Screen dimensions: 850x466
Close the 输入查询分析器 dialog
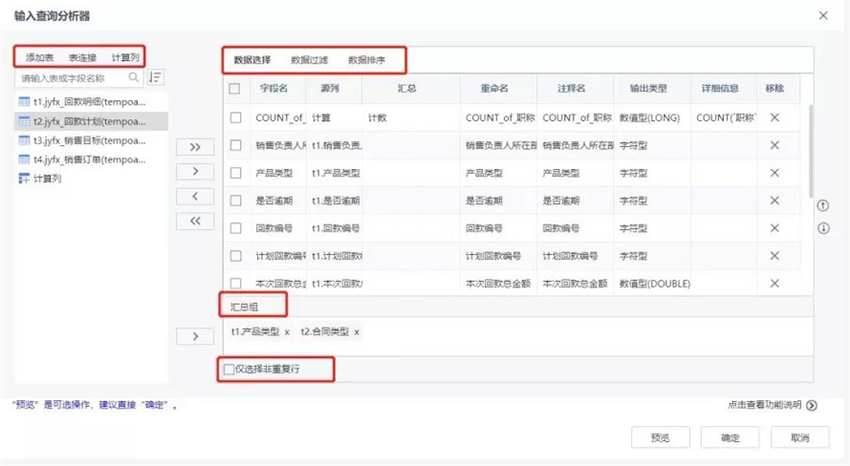click(x=823, y=16)
